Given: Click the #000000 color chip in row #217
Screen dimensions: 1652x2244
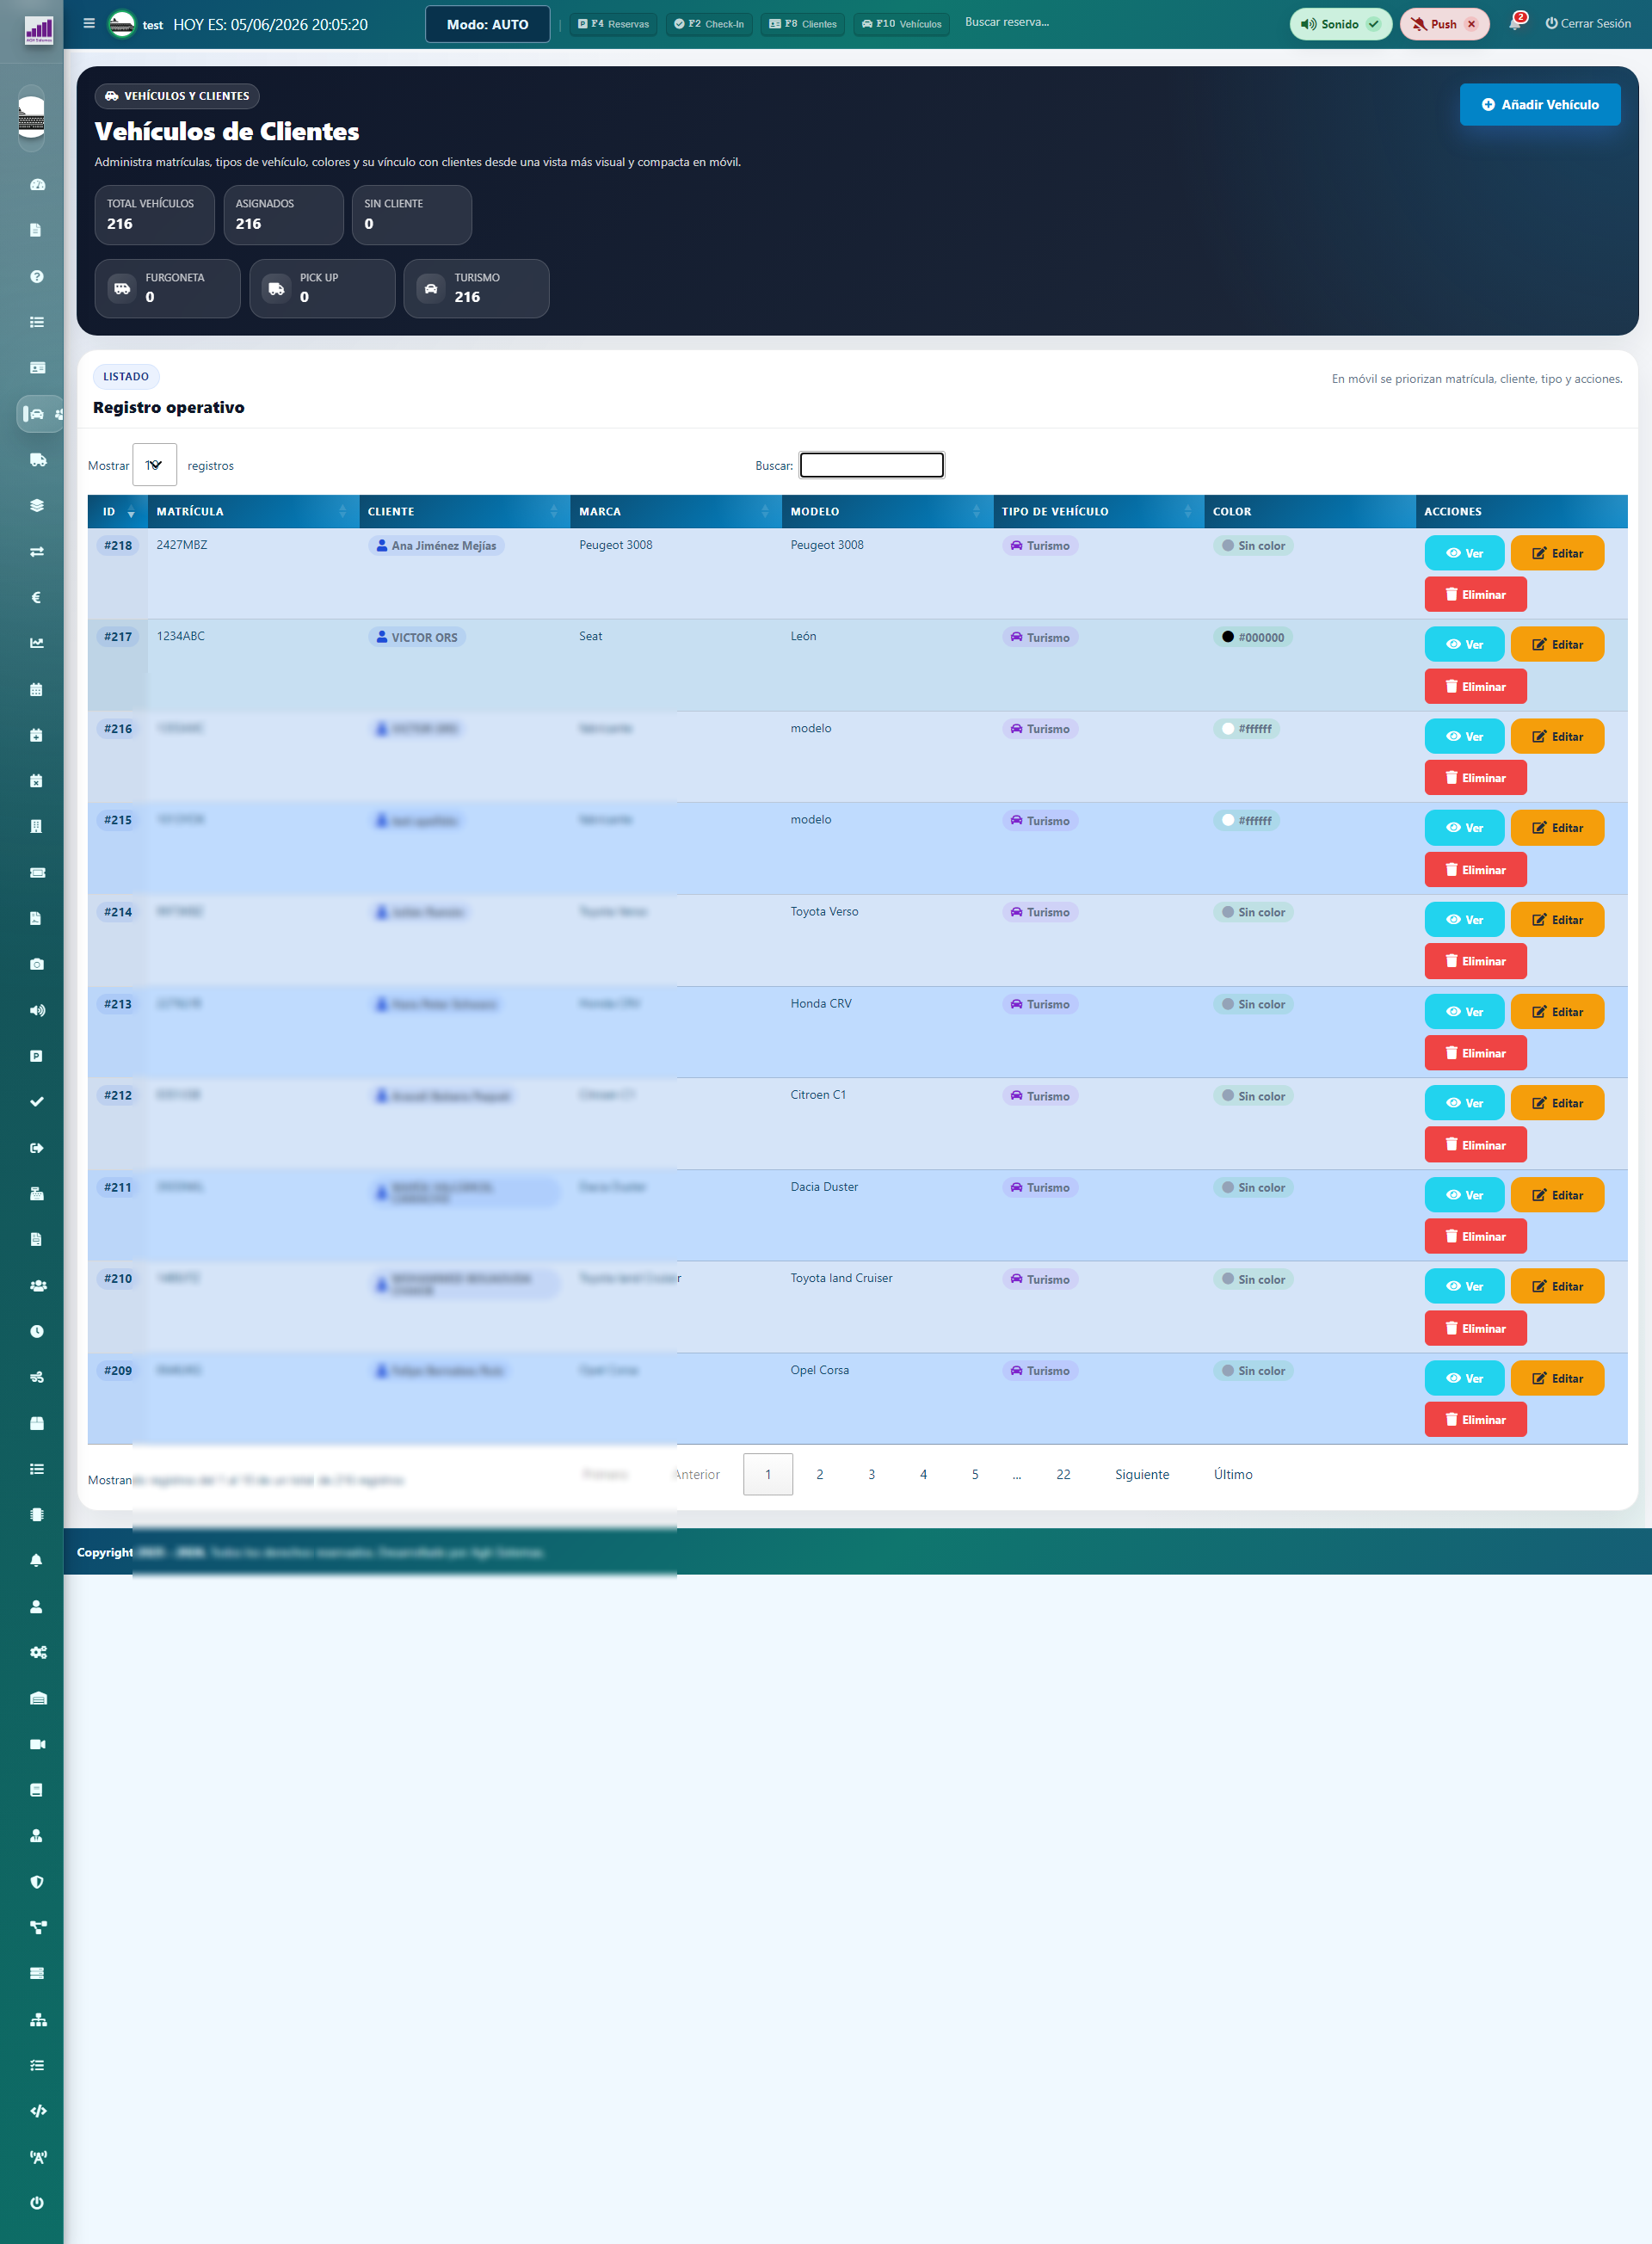Looking at the screenshot, I should [x=1253, y=638].
